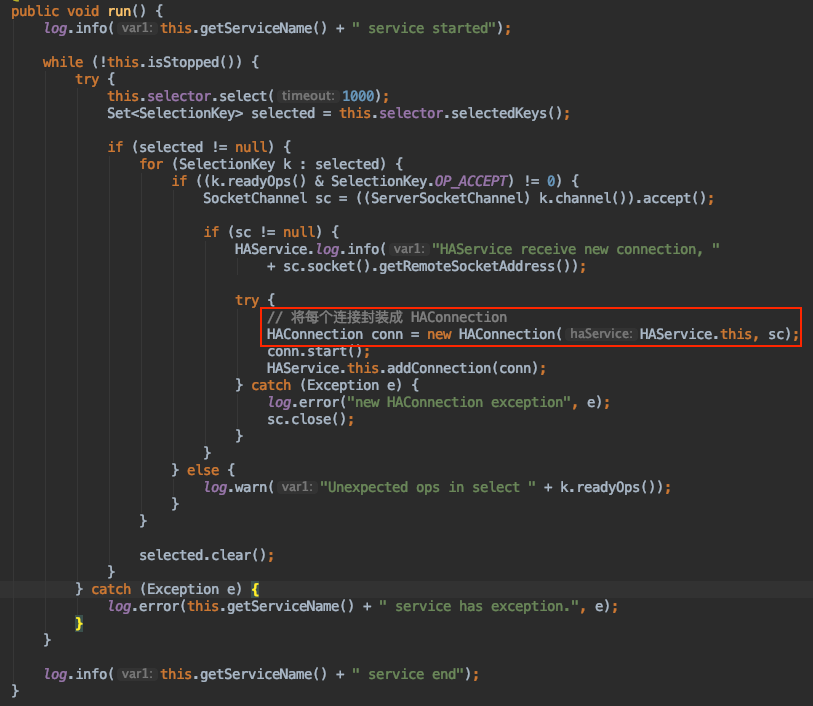Click the "HAService receive new connection" string
Image resolution: width=813 pixels, height=706 pixels.
pyautogui.click(x=576, y=249)
